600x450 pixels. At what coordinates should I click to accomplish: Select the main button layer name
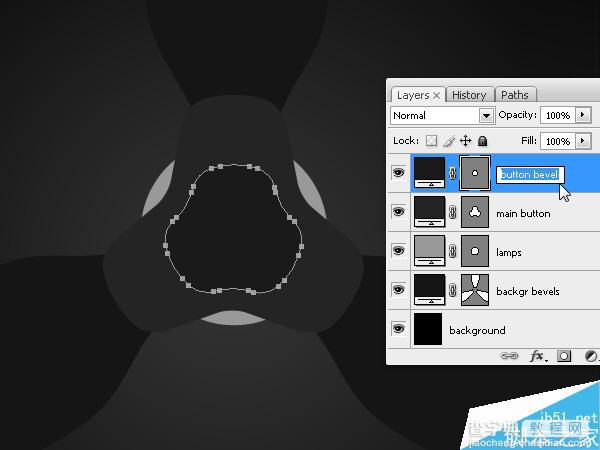point(523,214)
